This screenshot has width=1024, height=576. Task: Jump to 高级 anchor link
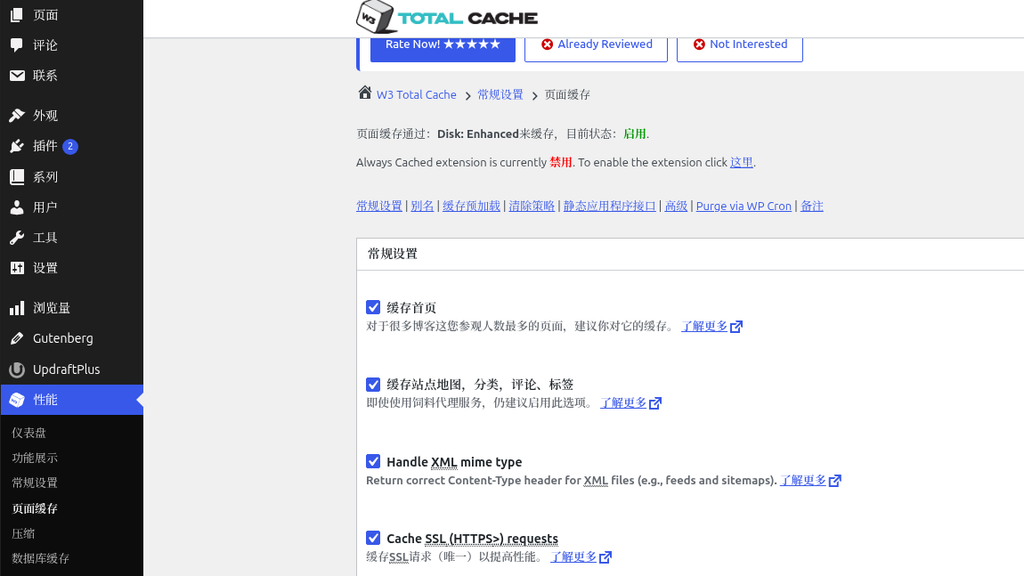click(x=676, y=206)
